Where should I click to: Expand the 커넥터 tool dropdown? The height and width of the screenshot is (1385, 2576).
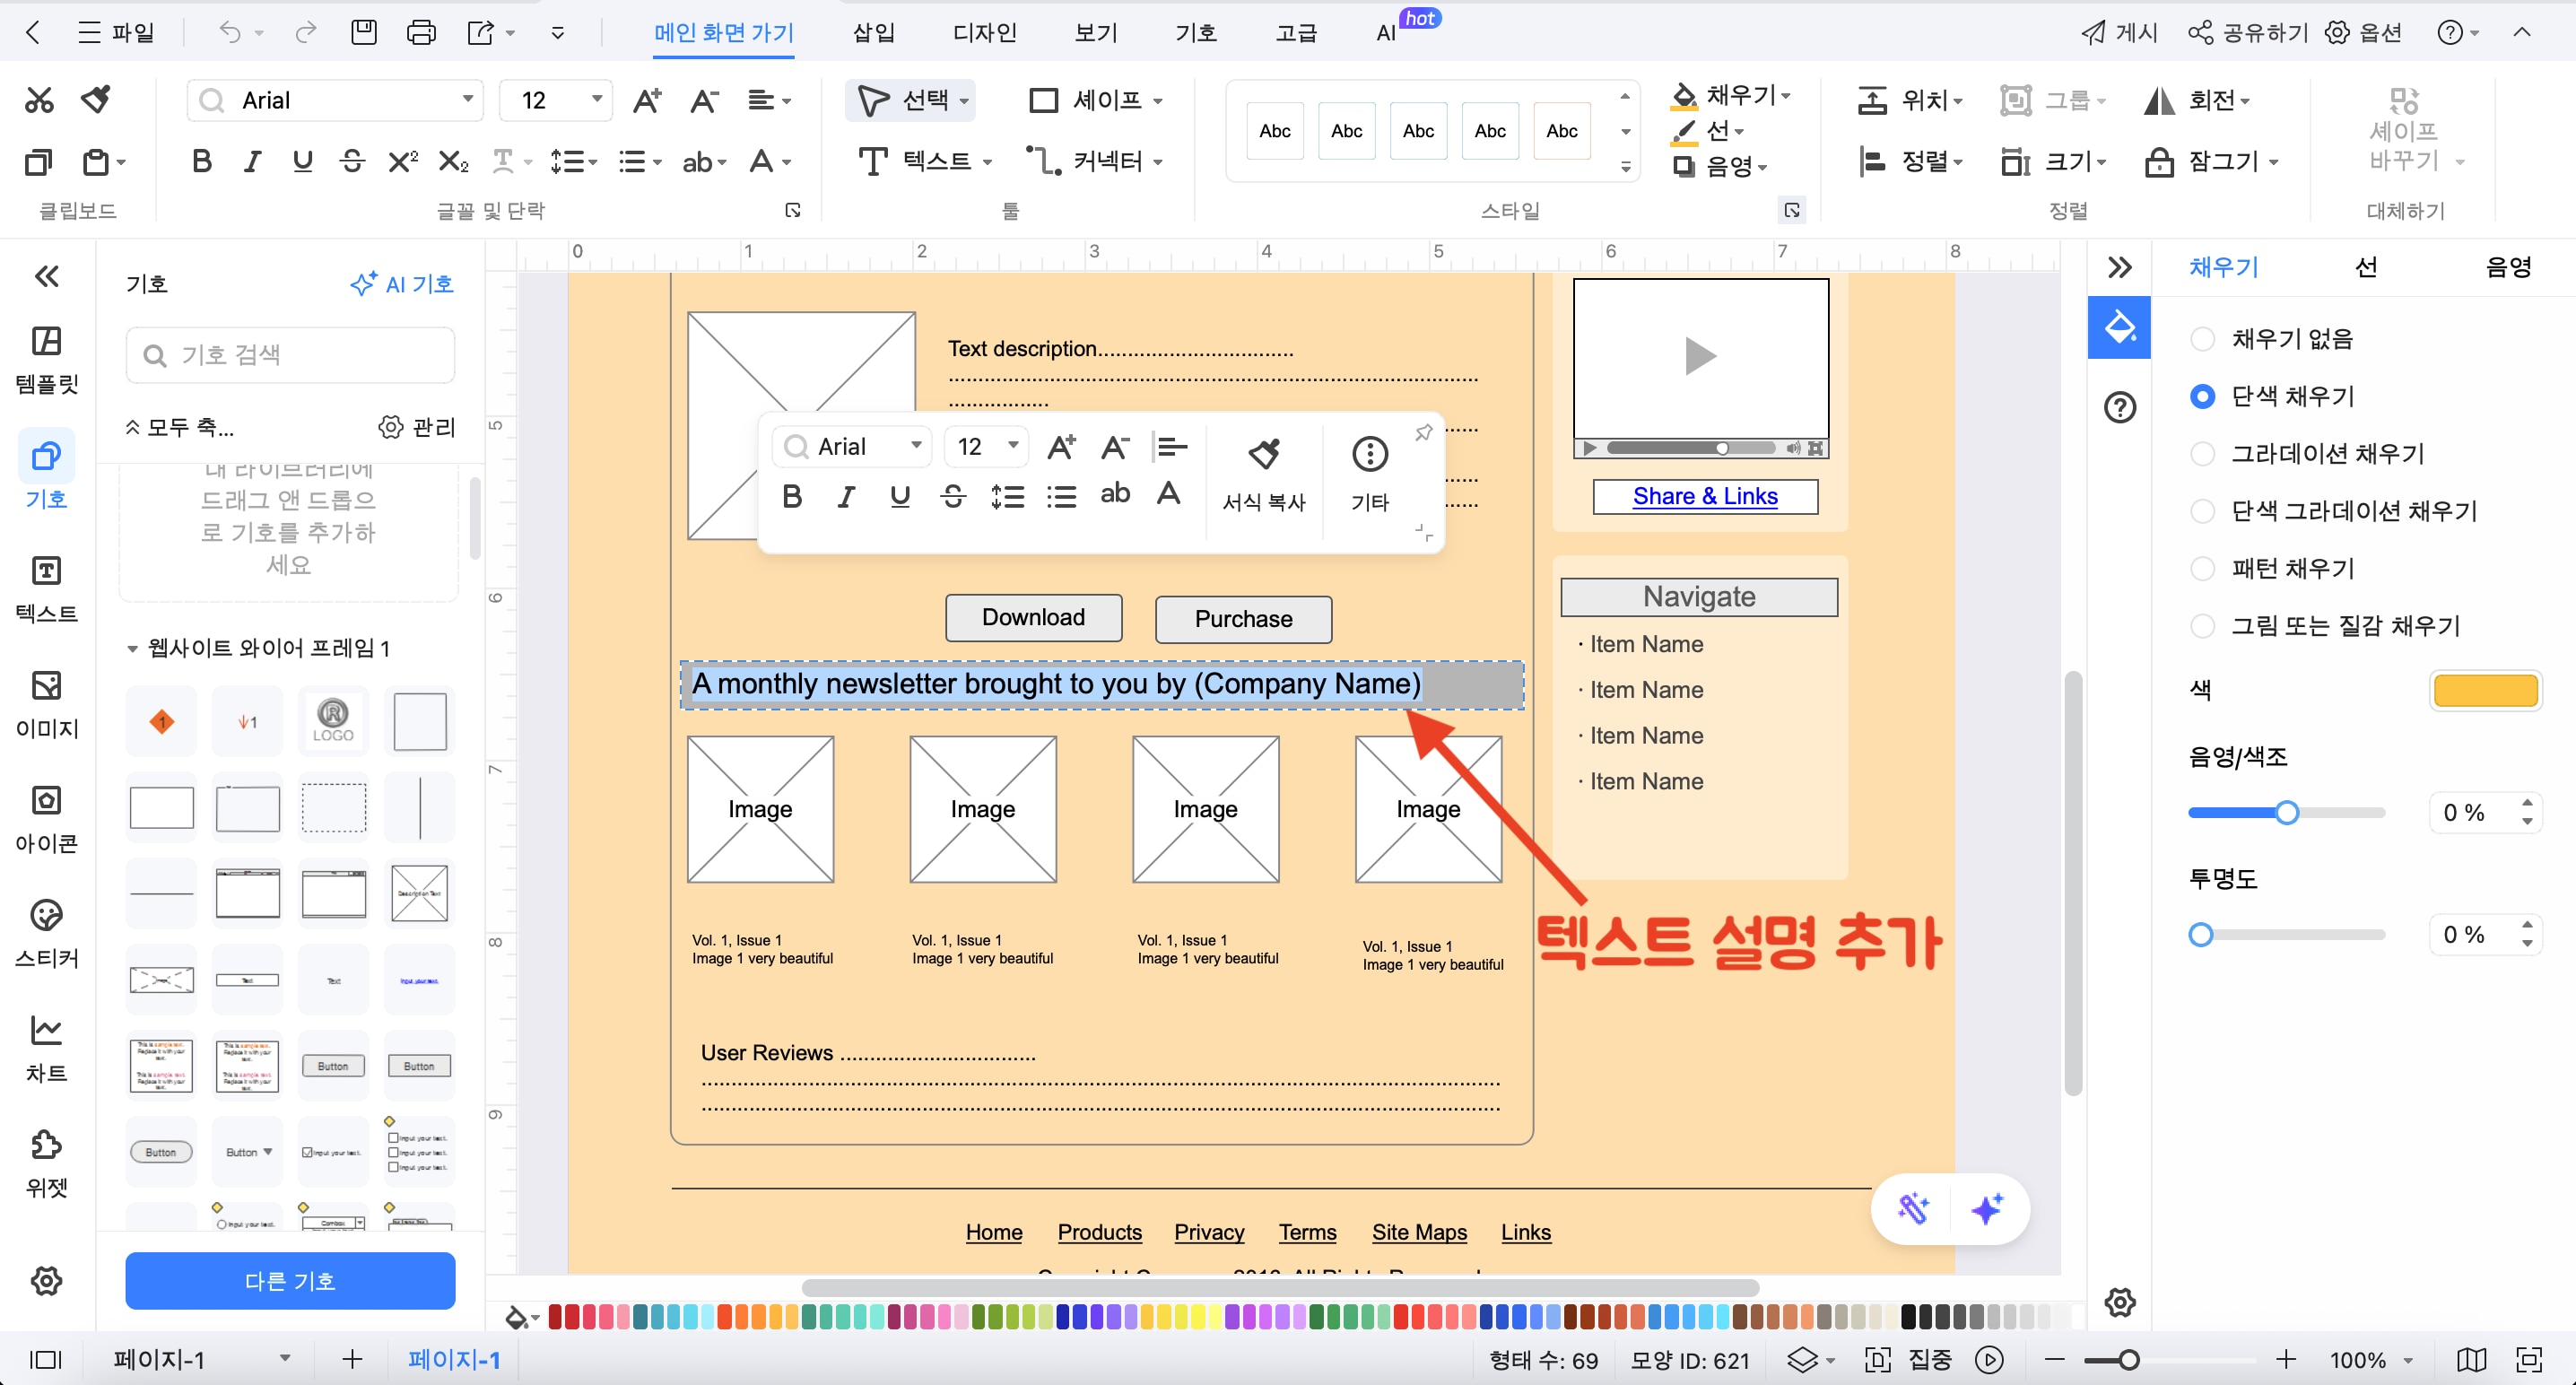tap(1158, 161)
